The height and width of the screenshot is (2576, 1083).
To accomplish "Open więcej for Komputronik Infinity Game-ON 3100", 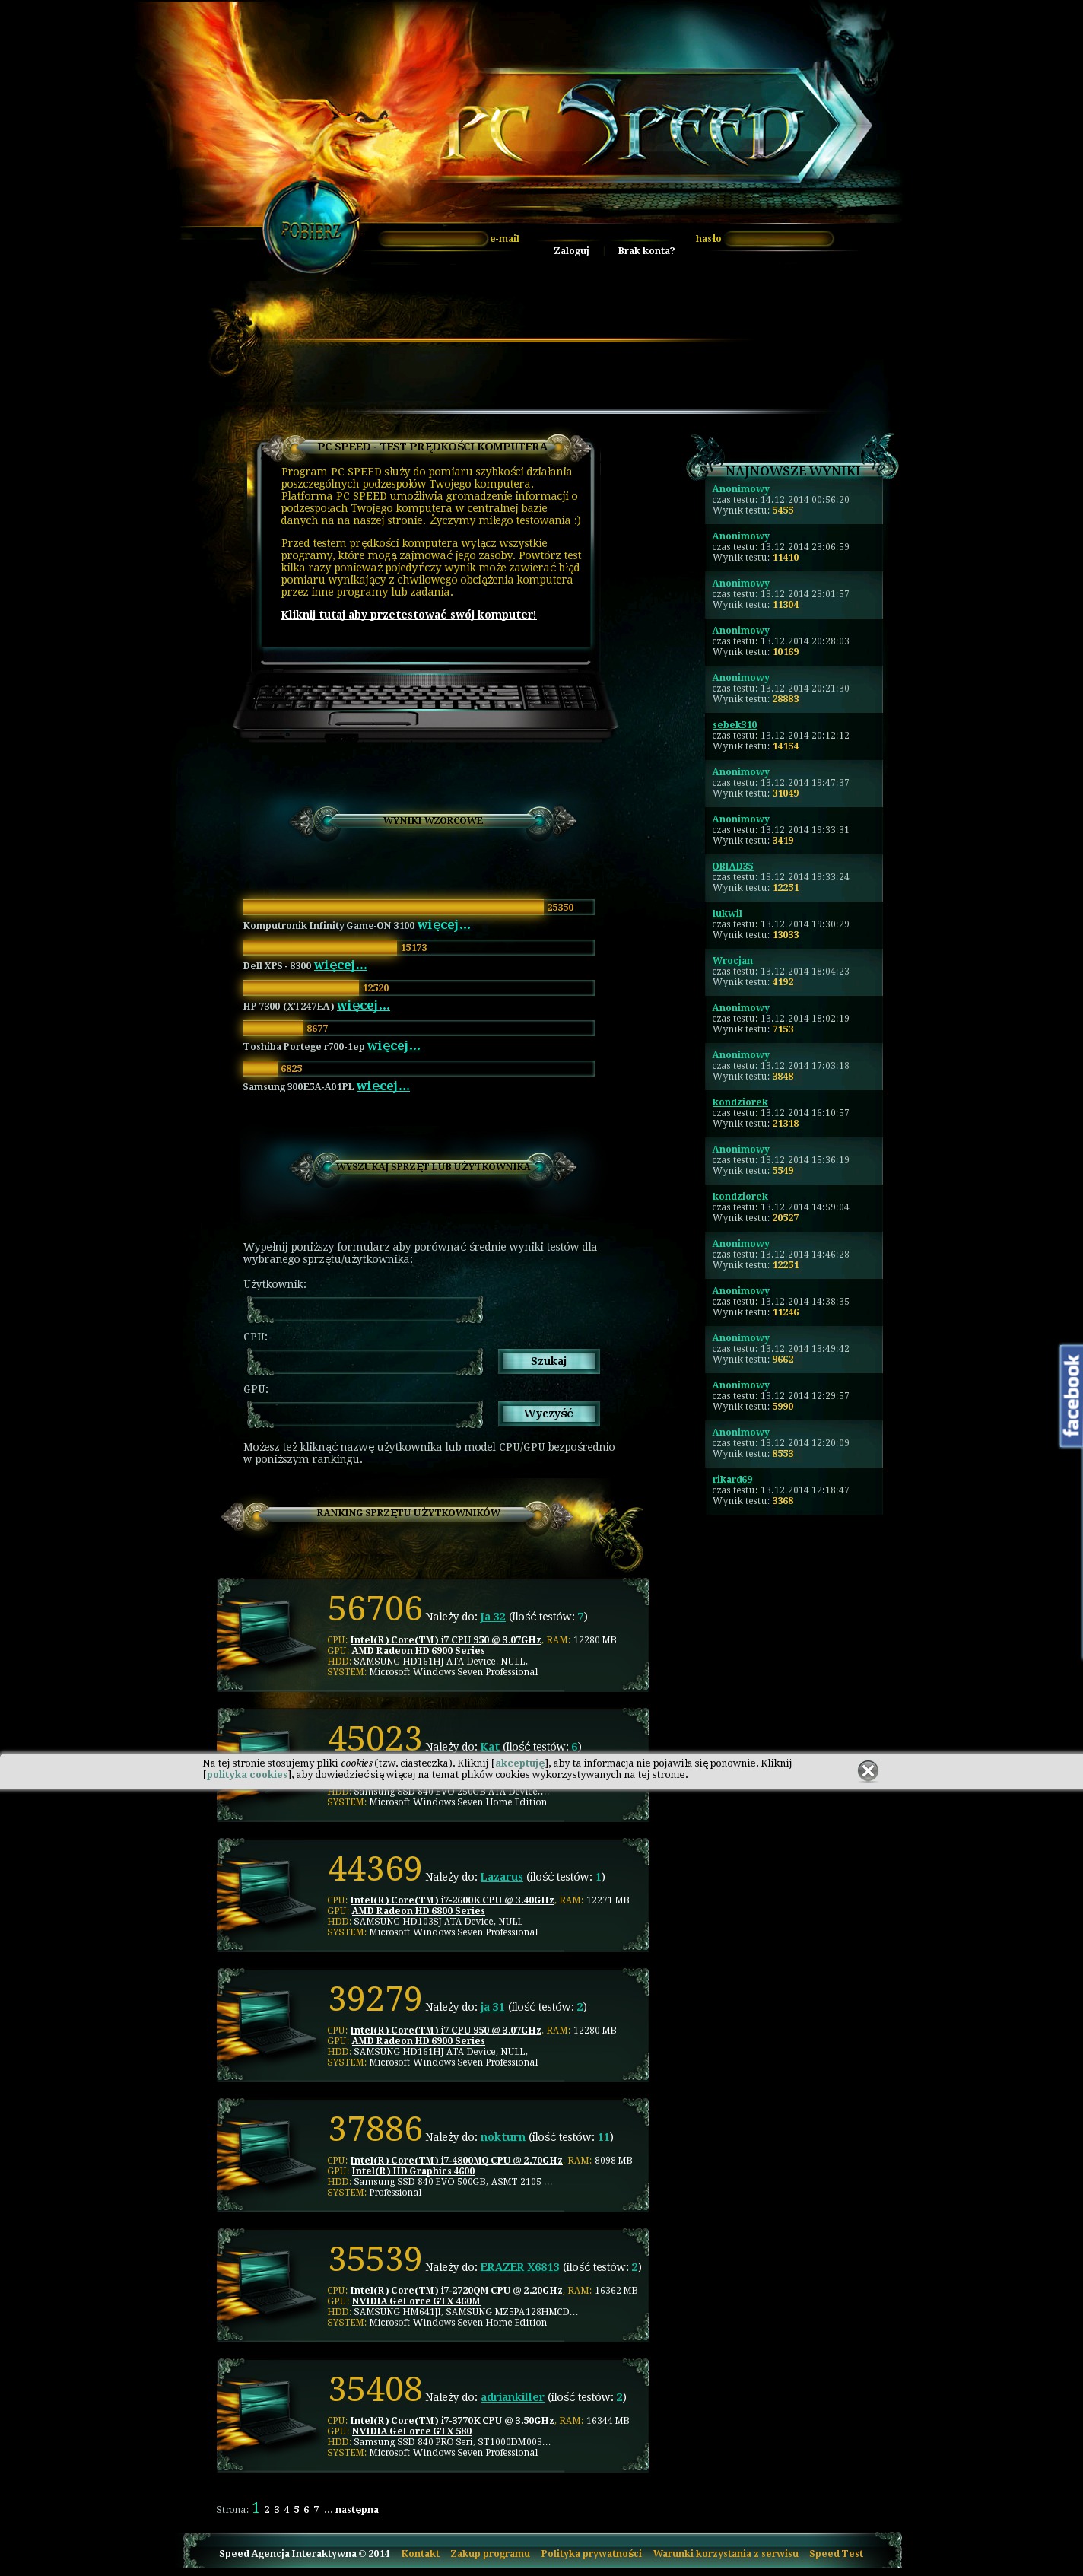I will click(x=444, y=925).
